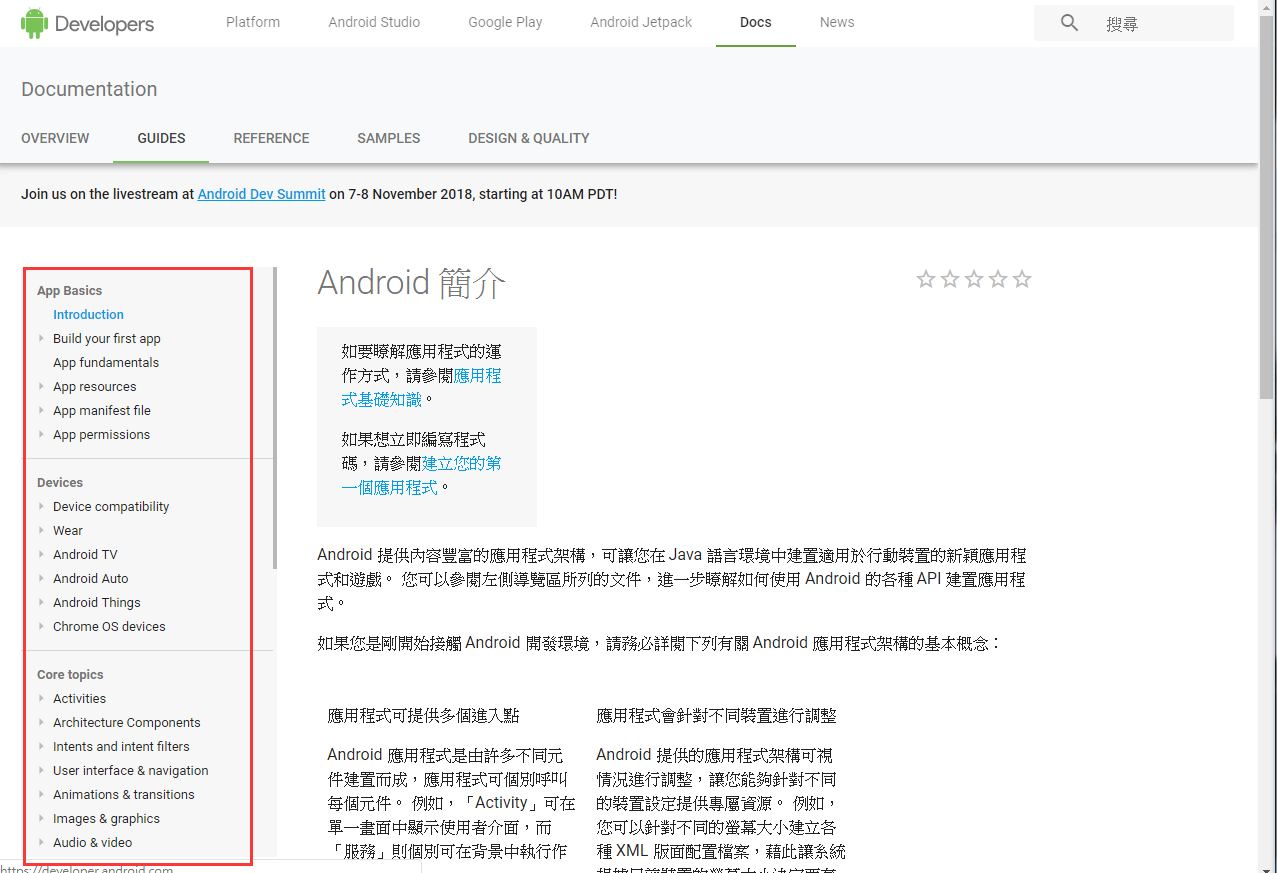Viewport: 1277px width, 873px height.
Task: Click the sidebar navigation scrollbar
Action: tap(275, 418)
